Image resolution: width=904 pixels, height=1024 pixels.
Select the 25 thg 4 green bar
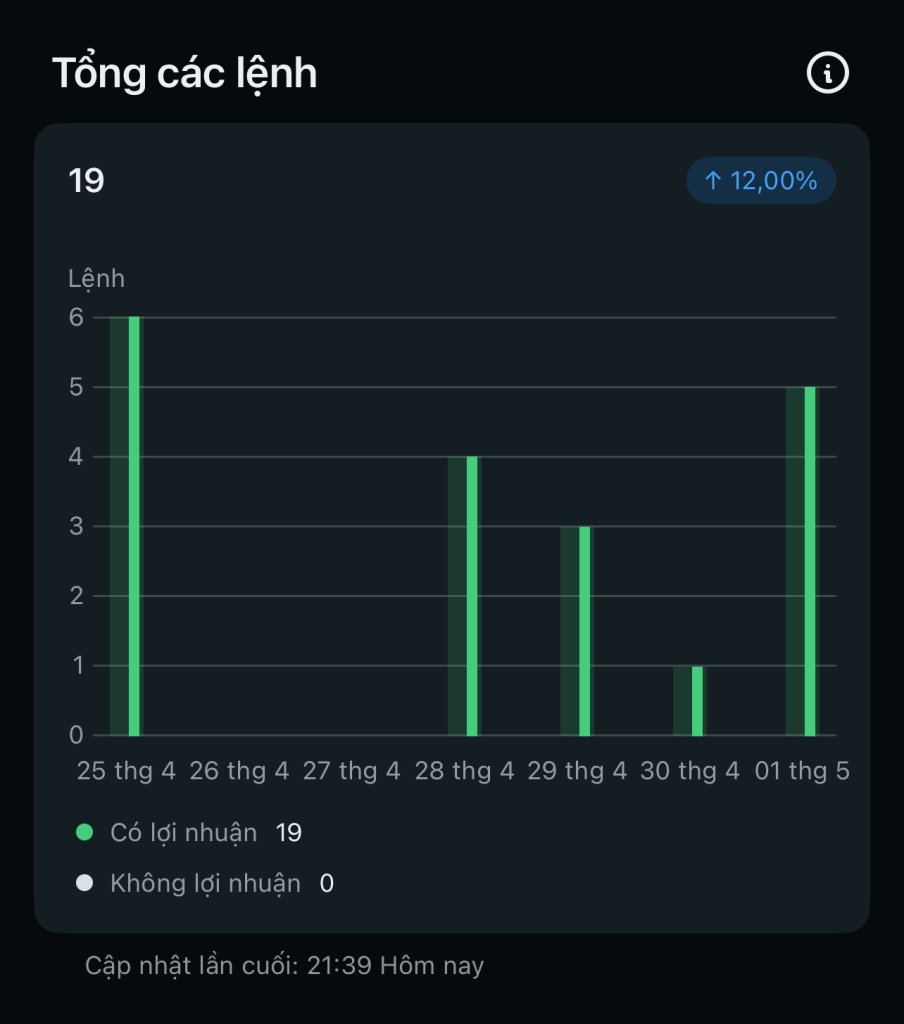pos(134,526)
